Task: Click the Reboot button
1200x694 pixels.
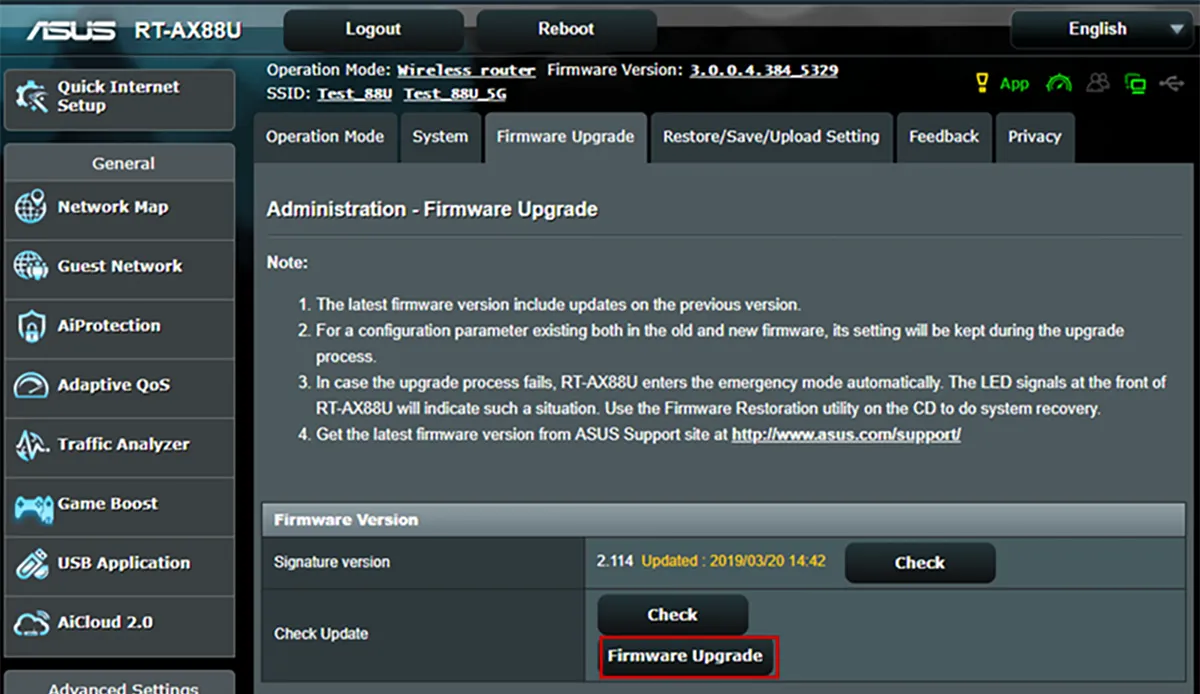Action: pyautogui.click(x=566, y=29)
